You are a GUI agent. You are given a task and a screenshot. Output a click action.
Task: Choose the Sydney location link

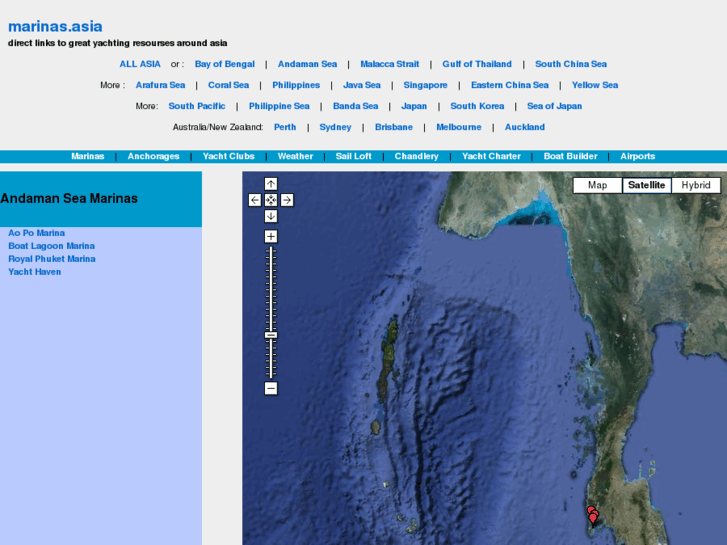click(x=335, y=127)
